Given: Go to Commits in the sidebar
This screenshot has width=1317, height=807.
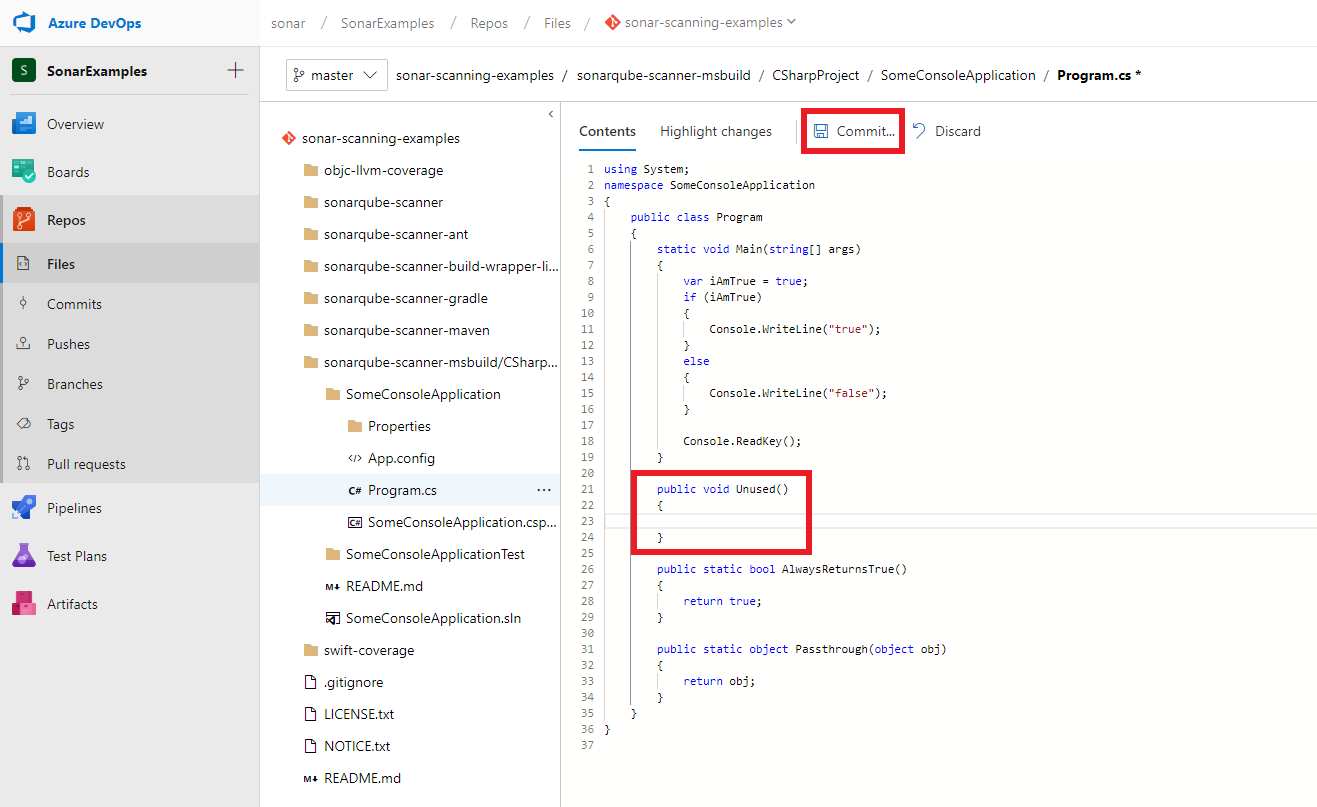Looking at the screenshot, I should (x=74, y=304).
